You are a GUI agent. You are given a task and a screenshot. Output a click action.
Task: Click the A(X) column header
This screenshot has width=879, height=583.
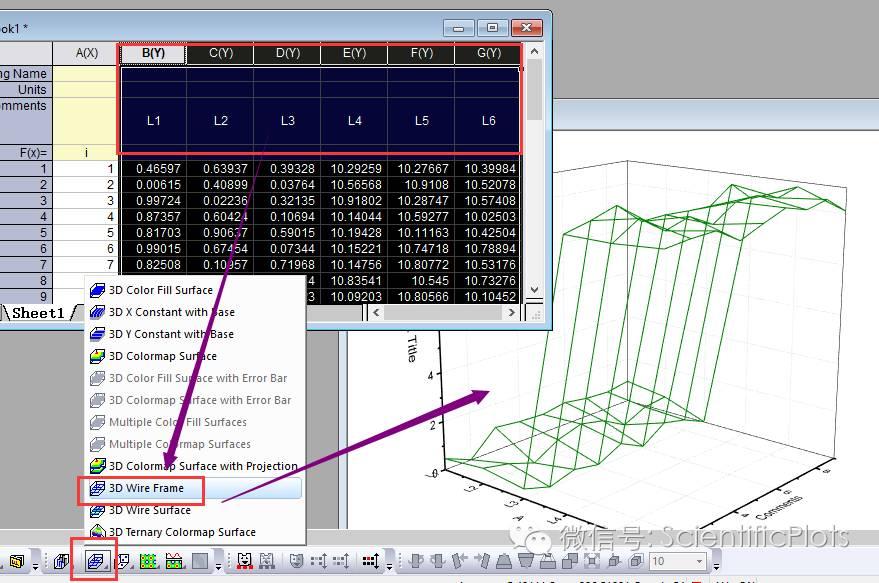(x=86, y=52)
